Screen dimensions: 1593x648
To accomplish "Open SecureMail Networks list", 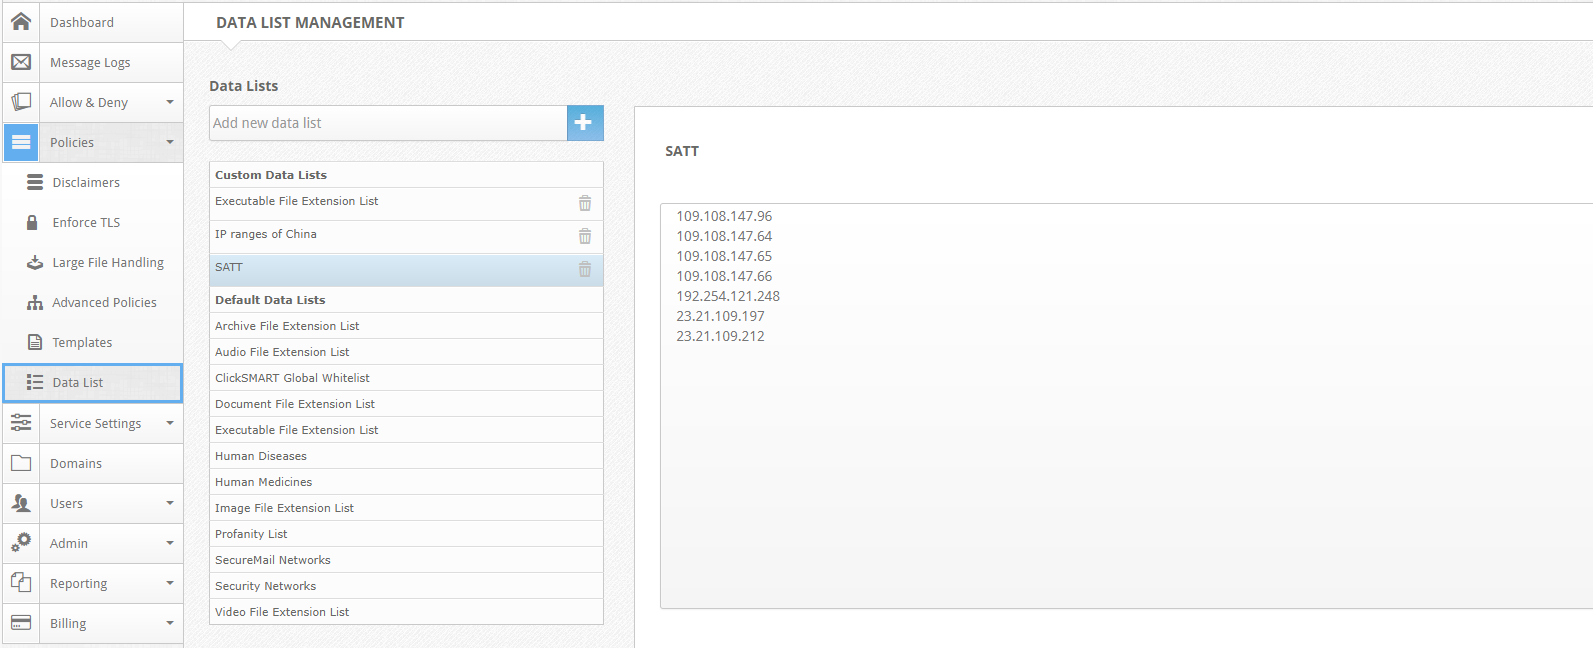I will [x=406, y=560].
